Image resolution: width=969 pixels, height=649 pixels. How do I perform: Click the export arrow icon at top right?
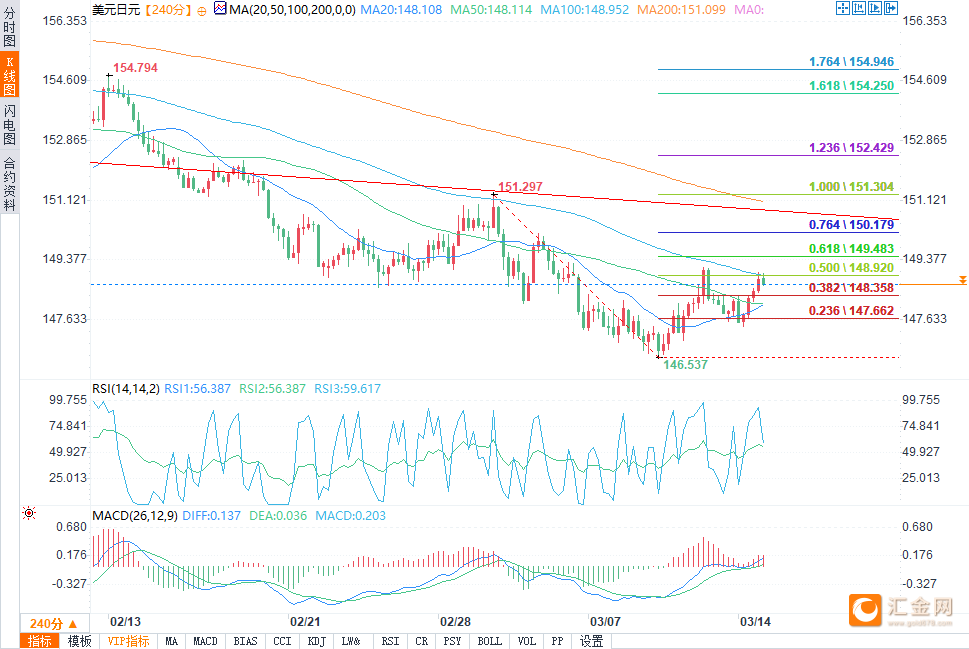[x=891, y=8]
